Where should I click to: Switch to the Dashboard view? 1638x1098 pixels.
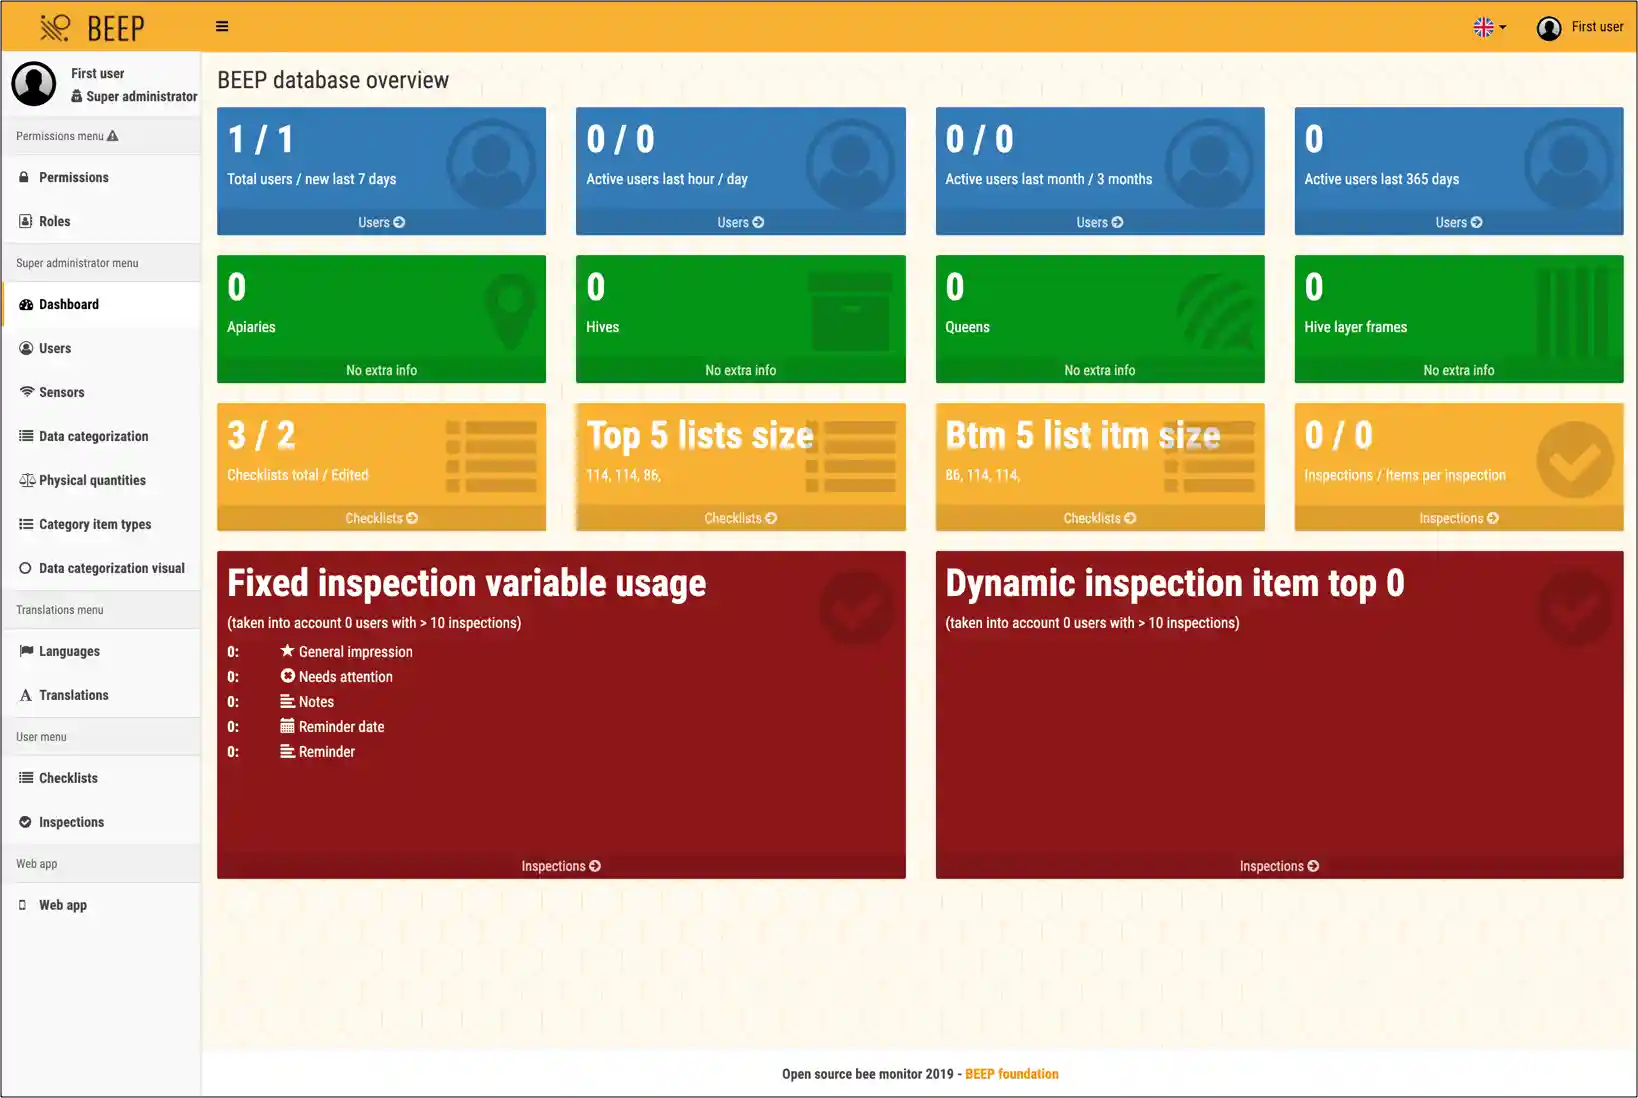68,304
